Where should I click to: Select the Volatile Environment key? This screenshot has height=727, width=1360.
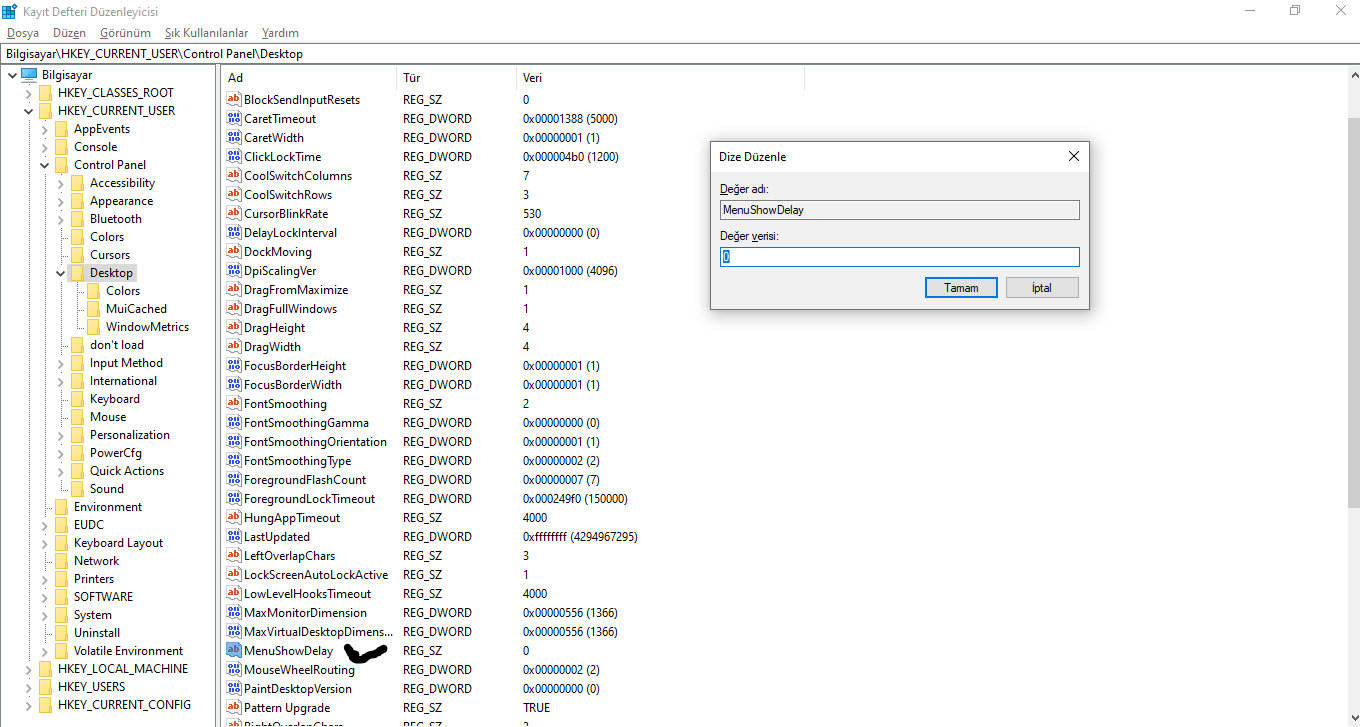128,651
